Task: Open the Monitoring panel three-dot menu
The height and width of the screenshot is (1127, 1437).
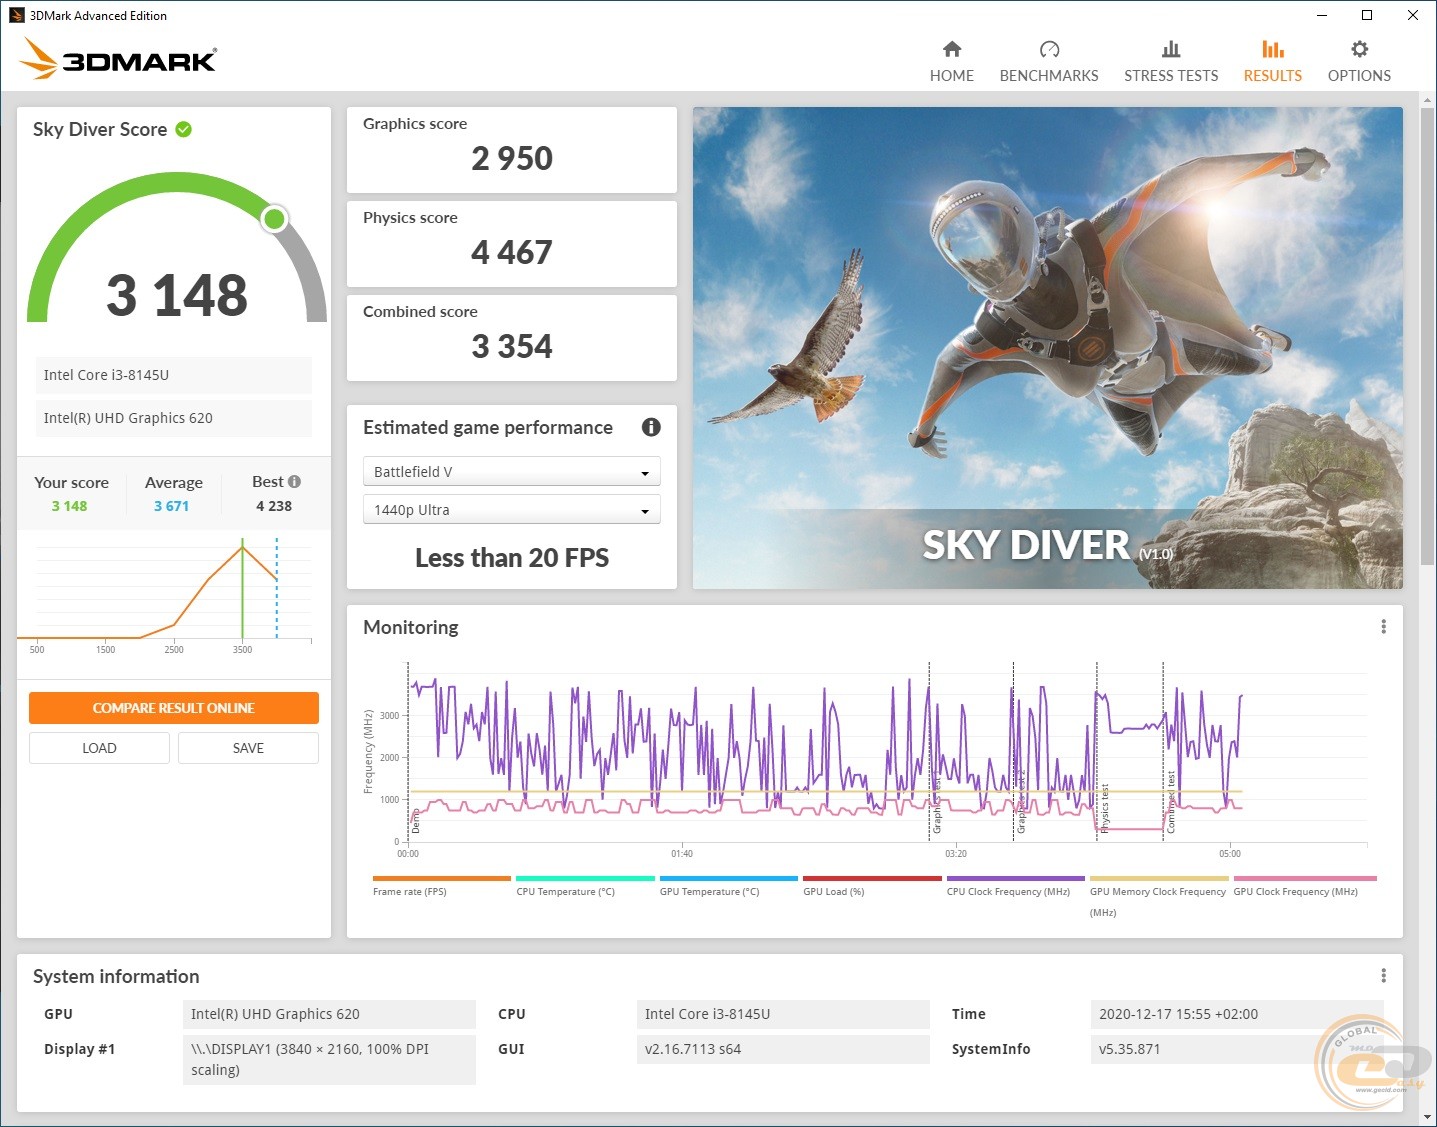Action: 1383,627
